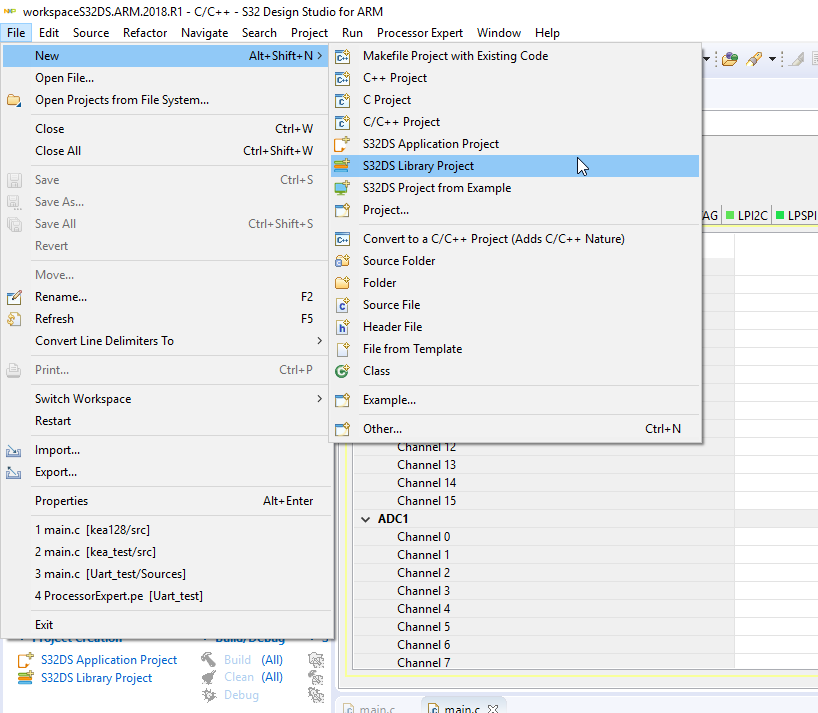Open the Processor Expert menu
Screen dimensions: 818x713
tap(420, 33)
